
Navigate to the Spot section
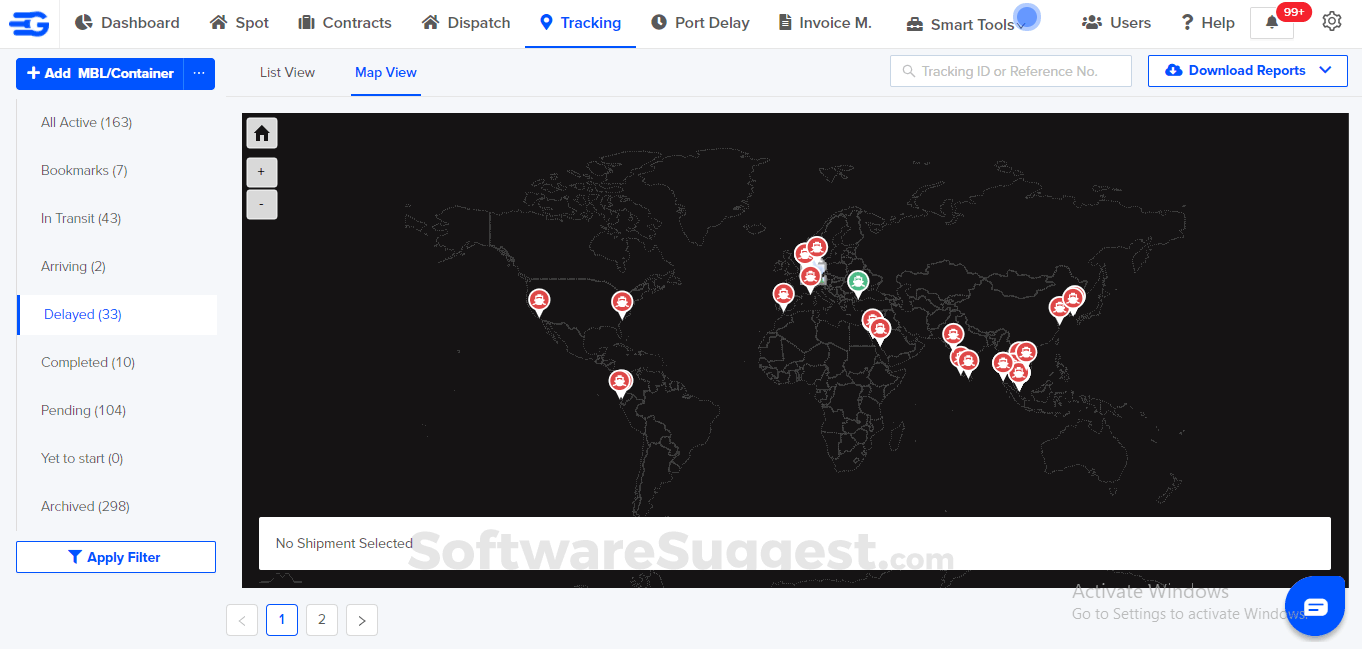(x=239, y=22)
